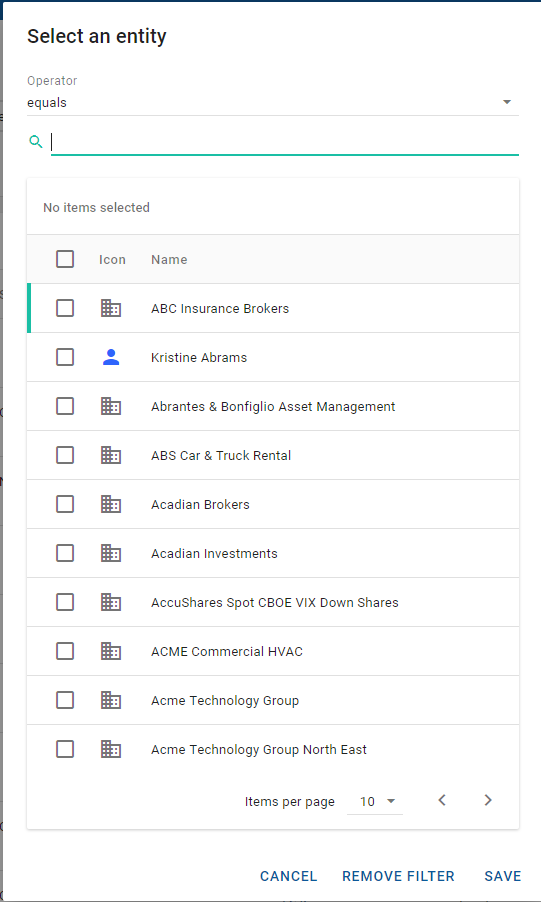The width and height of the screenshot is (541, 902).
Task: Click the person icon for Kristine Abrams
Action: point(111,357)
